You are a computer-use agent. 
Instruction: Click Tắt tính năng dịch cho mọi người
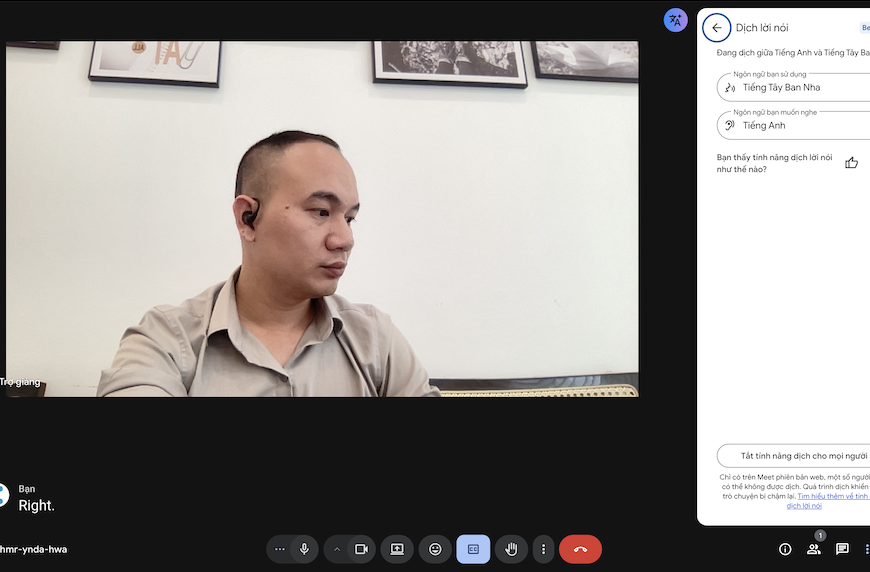pos(793,456)
